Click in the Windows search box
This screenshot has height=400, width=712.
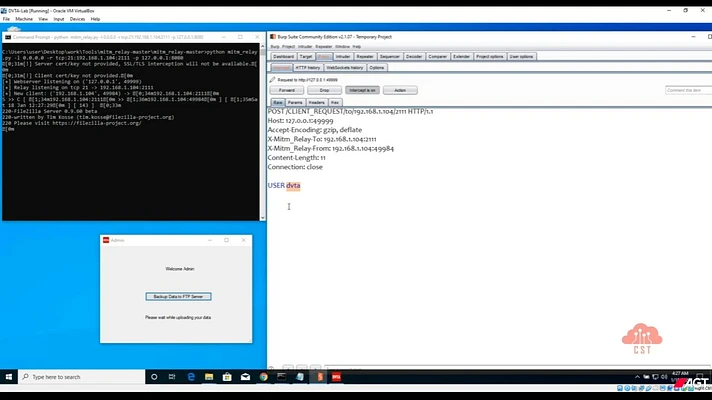(x=82, y=377)
